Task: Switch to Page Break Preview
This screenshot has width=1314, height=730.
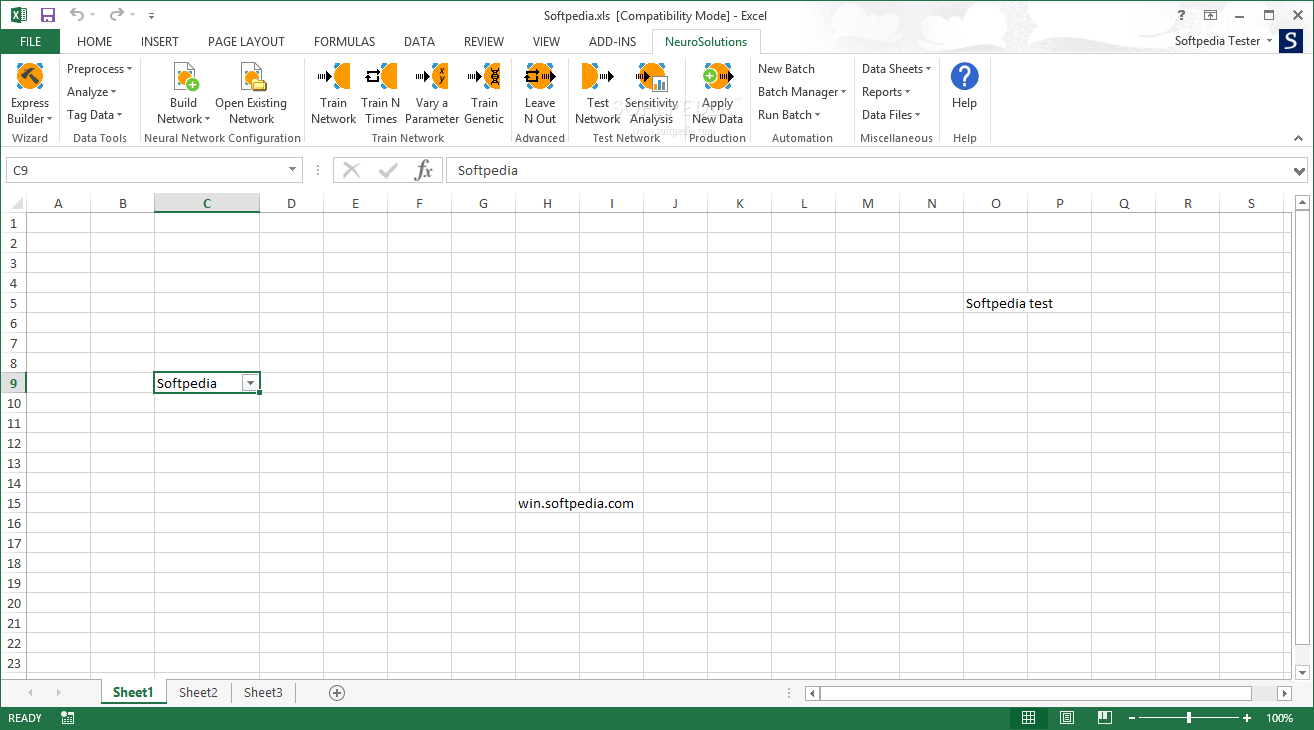Action: tap(1104, 718)
